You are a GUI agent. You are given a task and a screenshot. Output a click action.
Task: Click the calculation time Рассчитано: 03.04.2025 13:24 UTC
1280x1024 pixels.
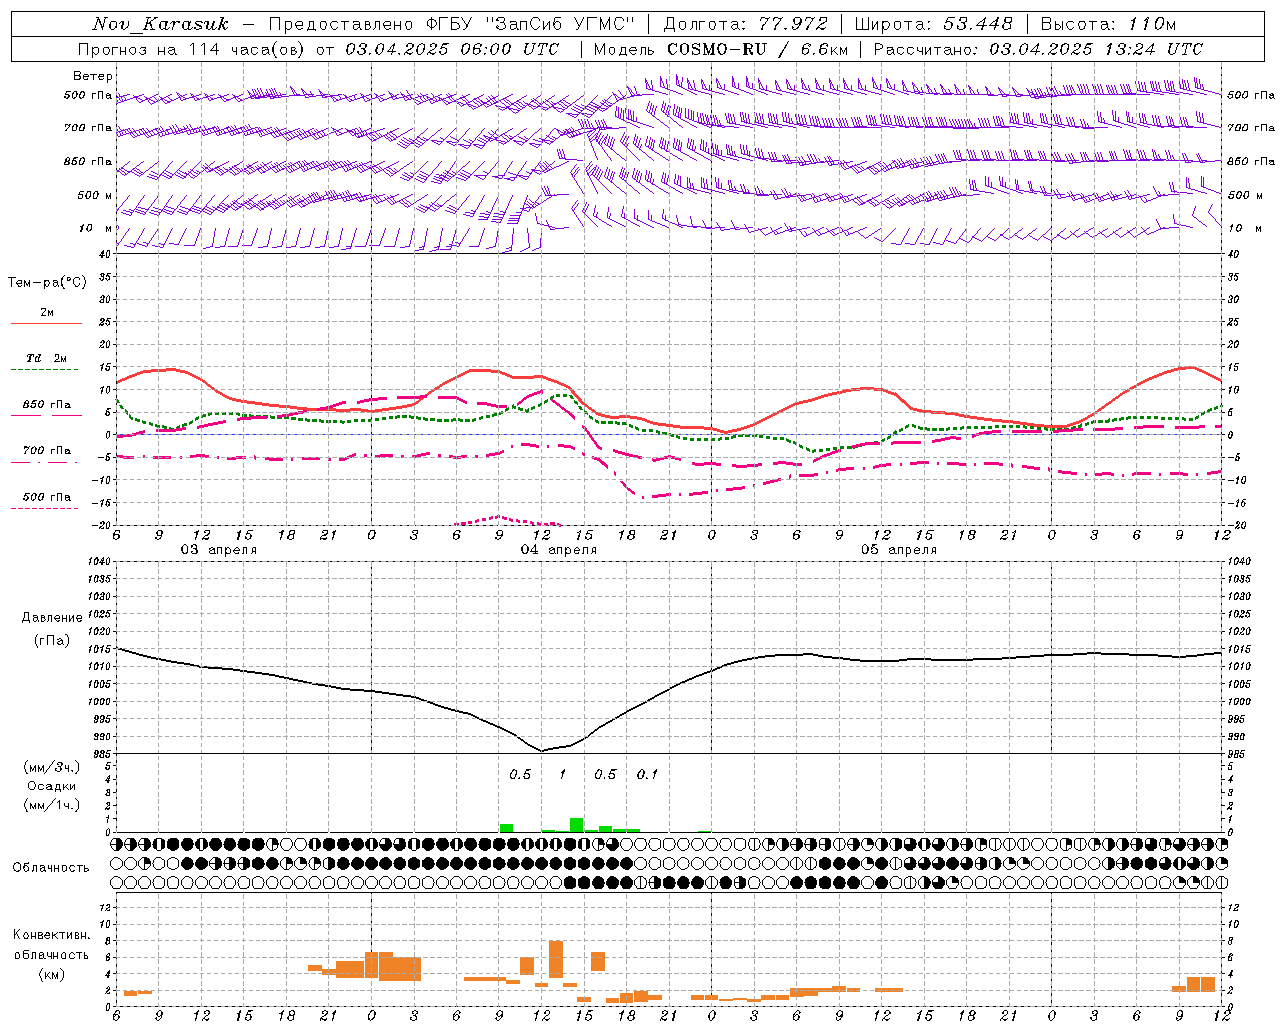click(x=1038, y=49)
